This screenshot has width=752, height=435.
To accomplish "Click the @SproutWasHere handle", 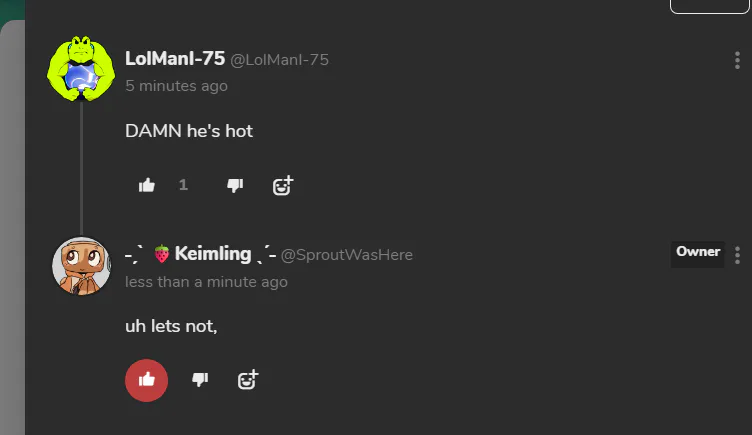I will pyautogui.click(x=347, y=255).
